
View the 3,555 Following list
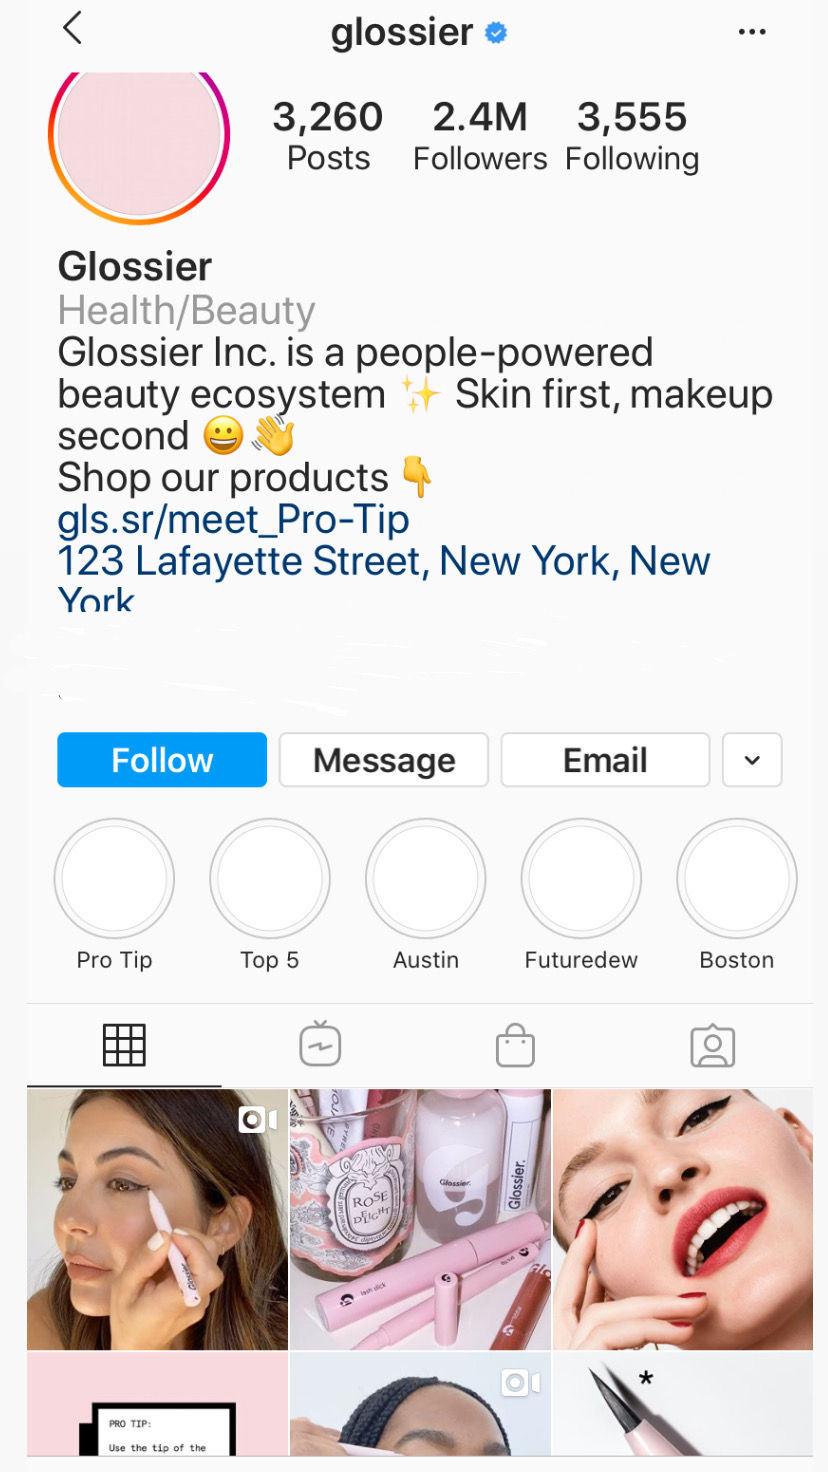[632, 137]
